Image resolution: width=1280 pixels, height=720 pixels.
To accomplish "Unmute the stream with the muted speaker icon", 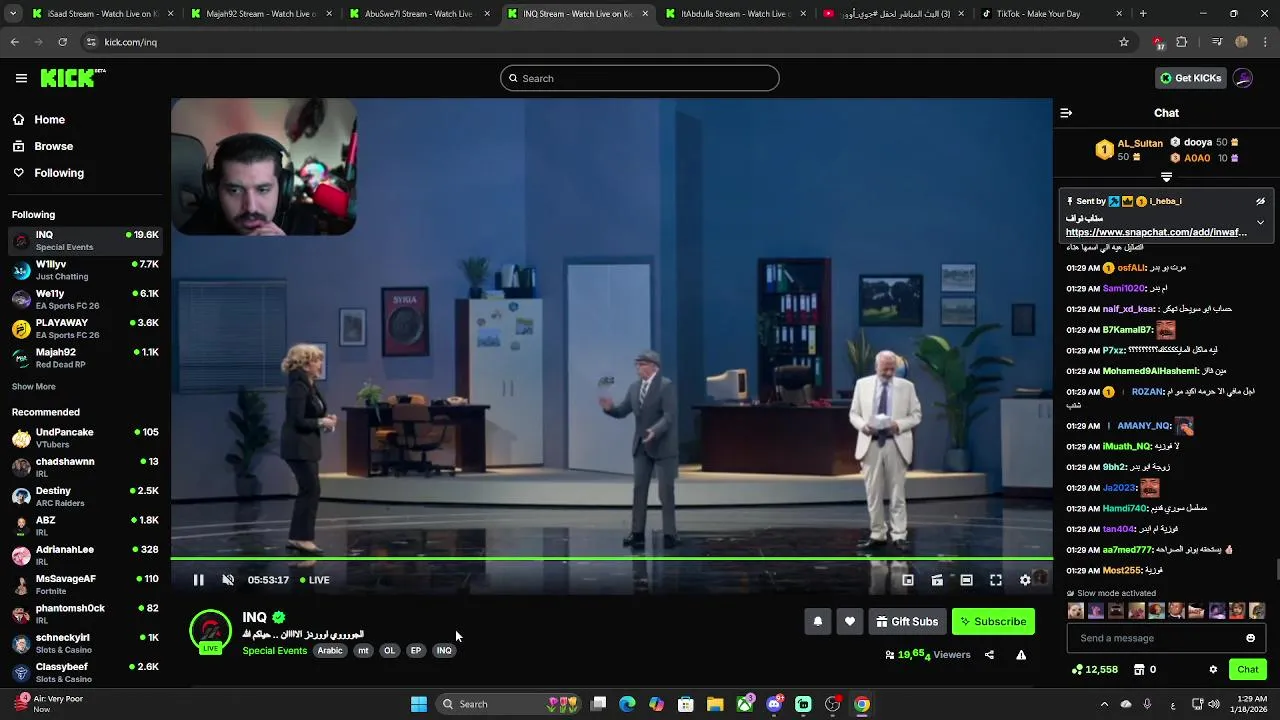I will (x=228, y=580).
